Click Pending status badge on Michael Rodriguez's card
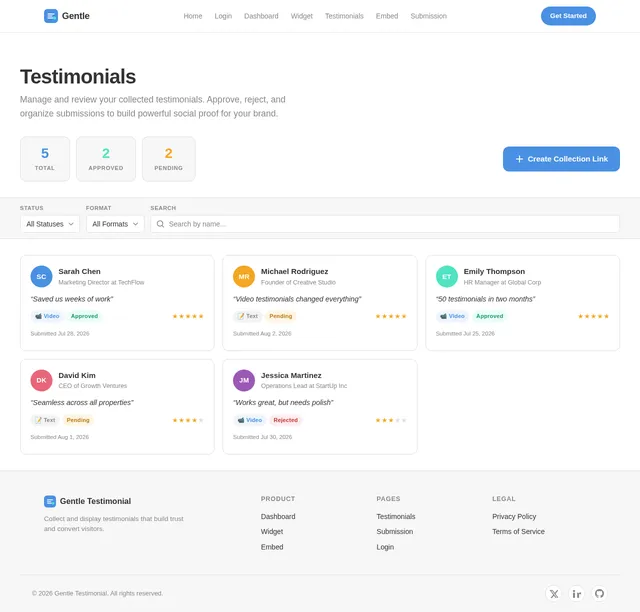Screen dimensions: 640x612 click(x=281, y=316)
